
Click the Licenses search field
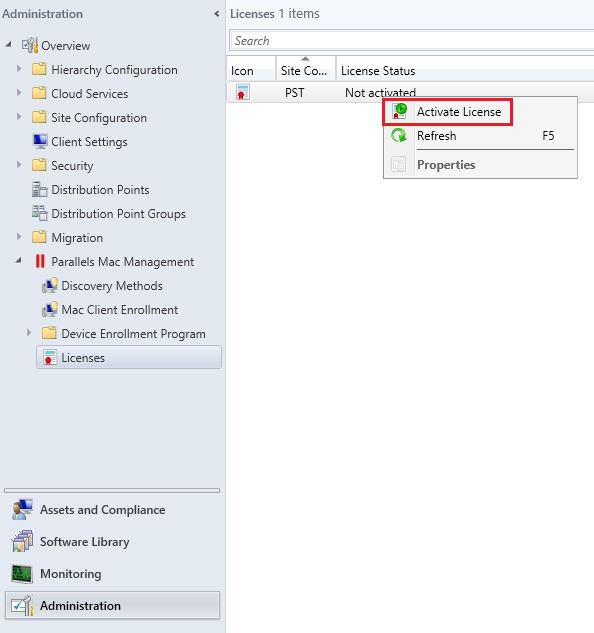coord(412,41)
